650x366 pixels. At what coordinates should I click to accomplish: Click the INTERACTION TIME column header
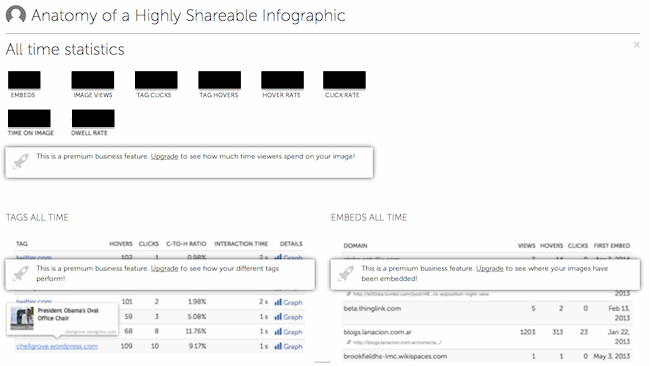click(x=241, y=244)
